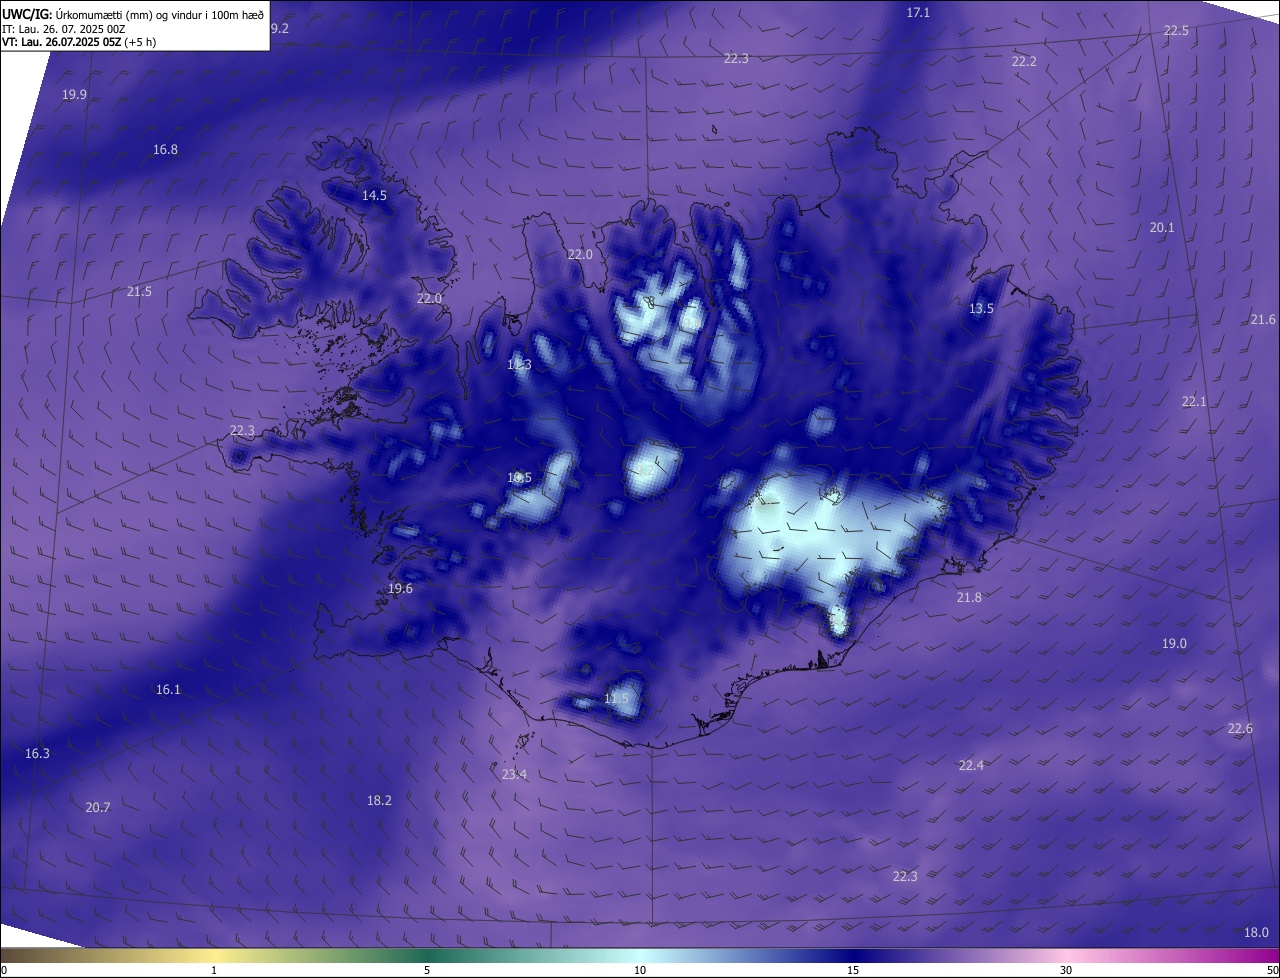Click the 18.2 value label
The image size is (1280, 978).
379,801
